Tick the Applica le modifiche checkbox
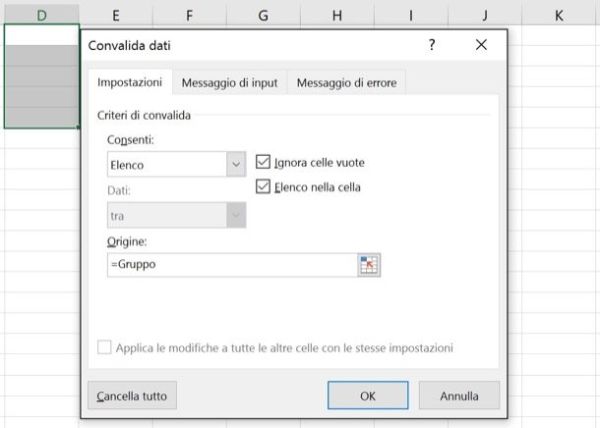The height and width of the screenshot is (428, 600). (x=105, y=348)
